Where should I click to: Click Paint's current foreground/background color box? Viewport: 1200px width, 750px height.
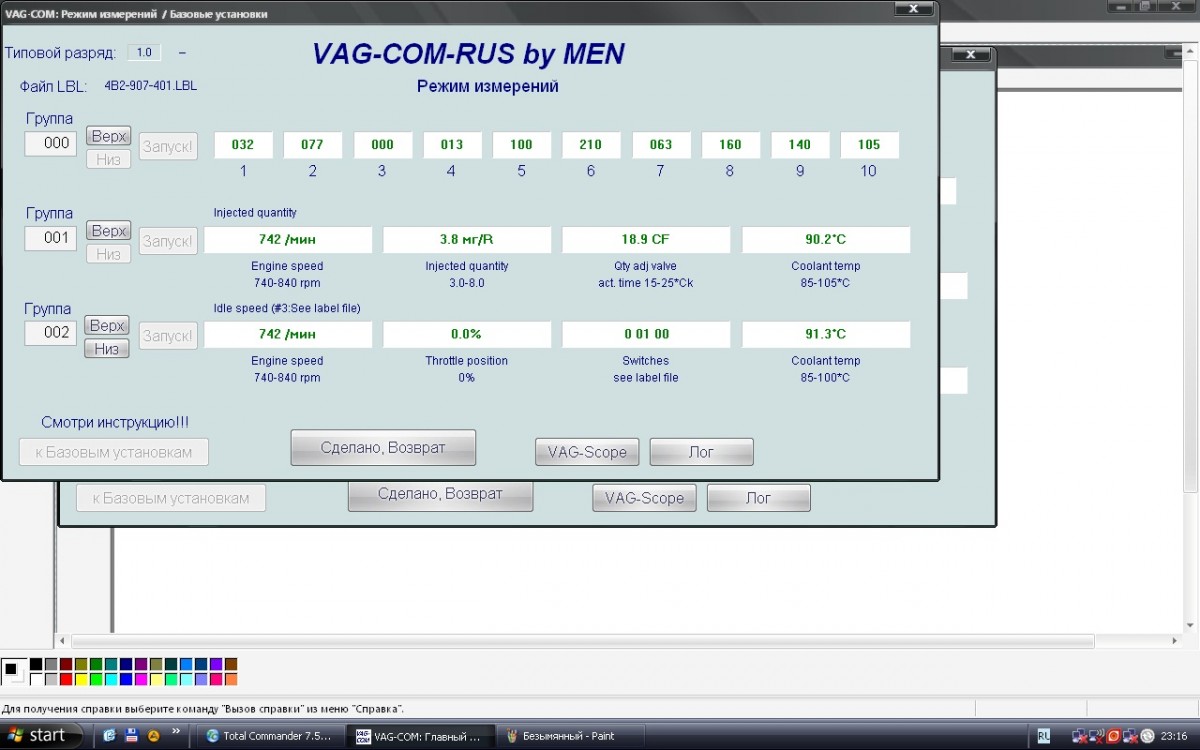[14, 672]
